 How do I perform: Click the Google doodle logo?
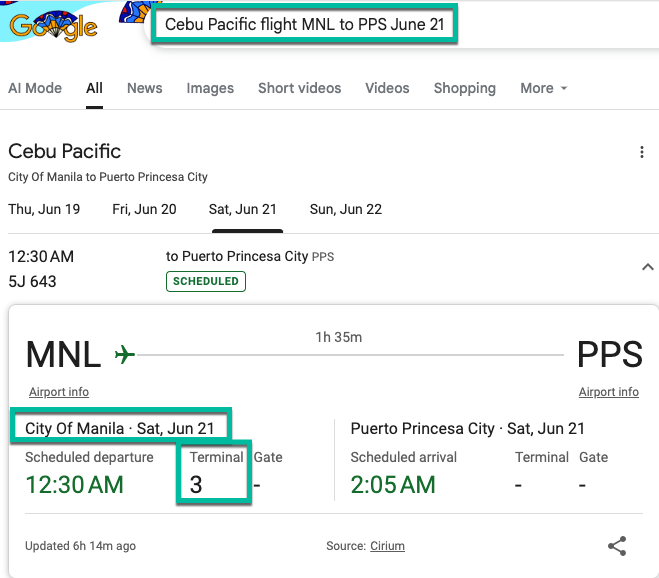point(53,26)
